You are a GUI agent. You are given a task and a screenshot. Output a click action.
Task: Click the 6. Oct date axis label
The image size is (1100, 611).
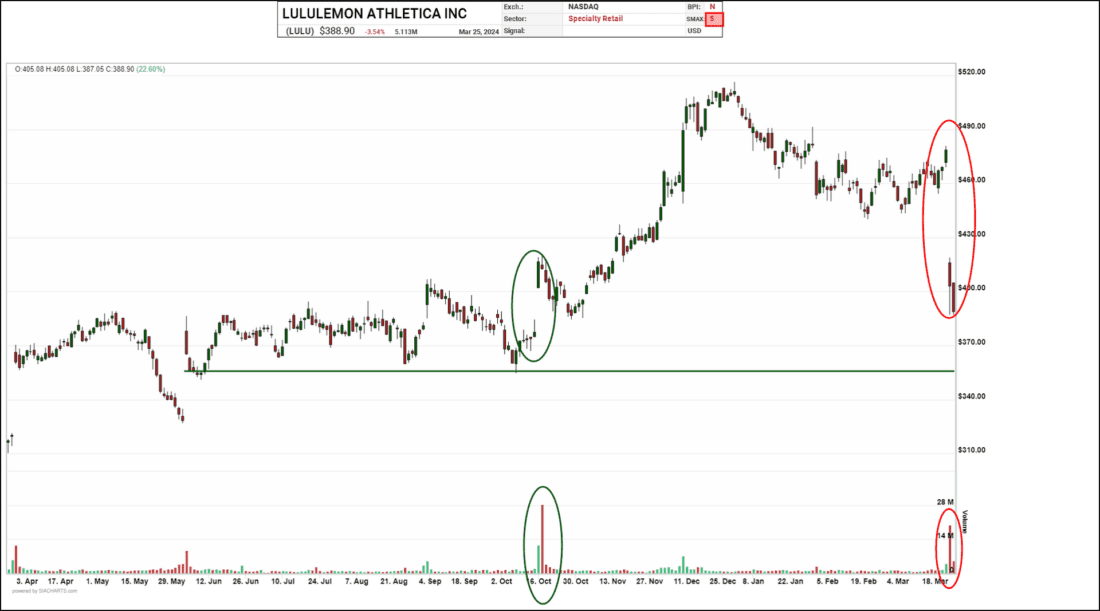pos(541,580)
